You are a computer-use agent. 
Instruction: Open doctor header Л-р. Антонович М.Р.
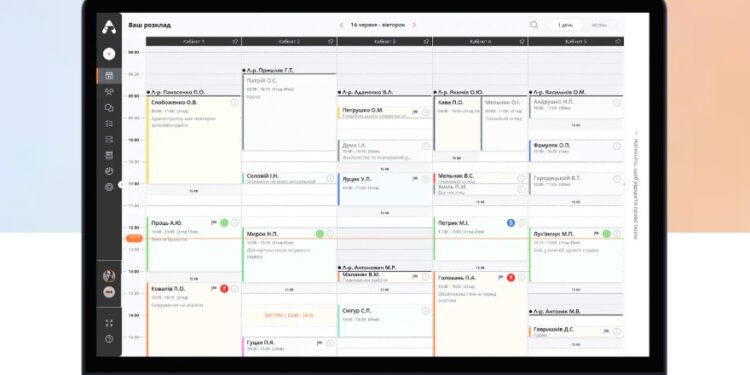[367, 267]
